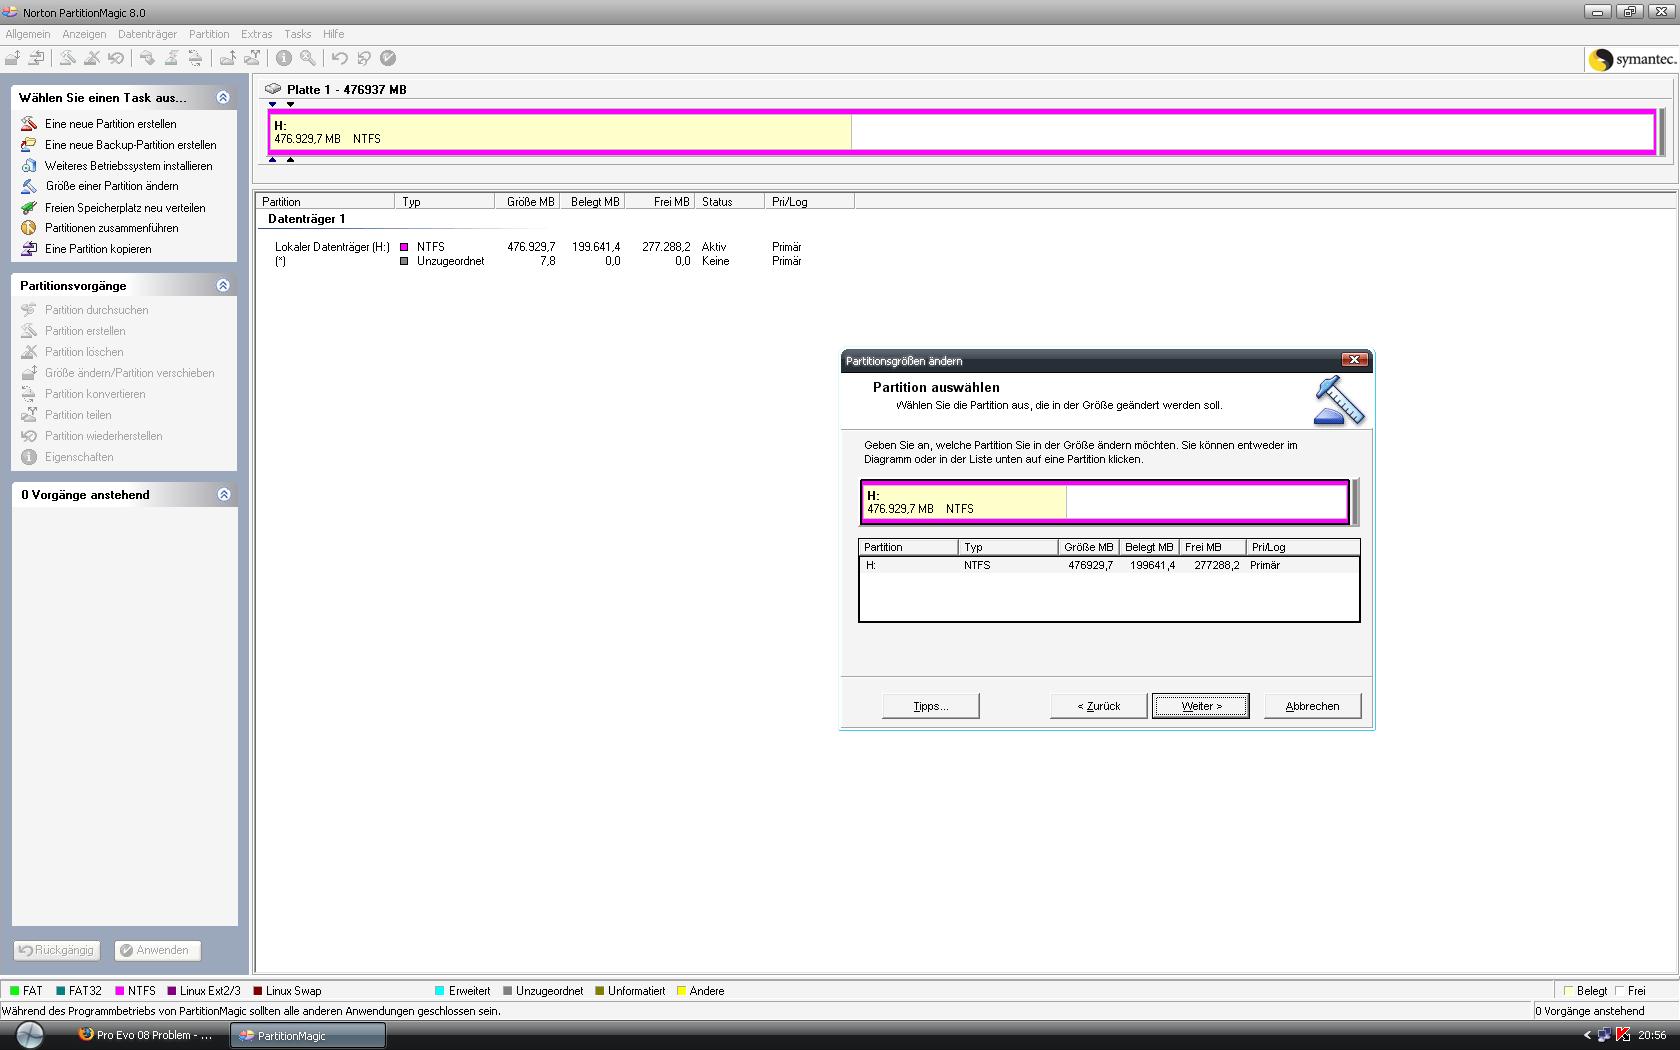Collapse the 'Wählen Sie einen Task aus' panel
Screen dimensions: 1680x1050
pos(223,97)
